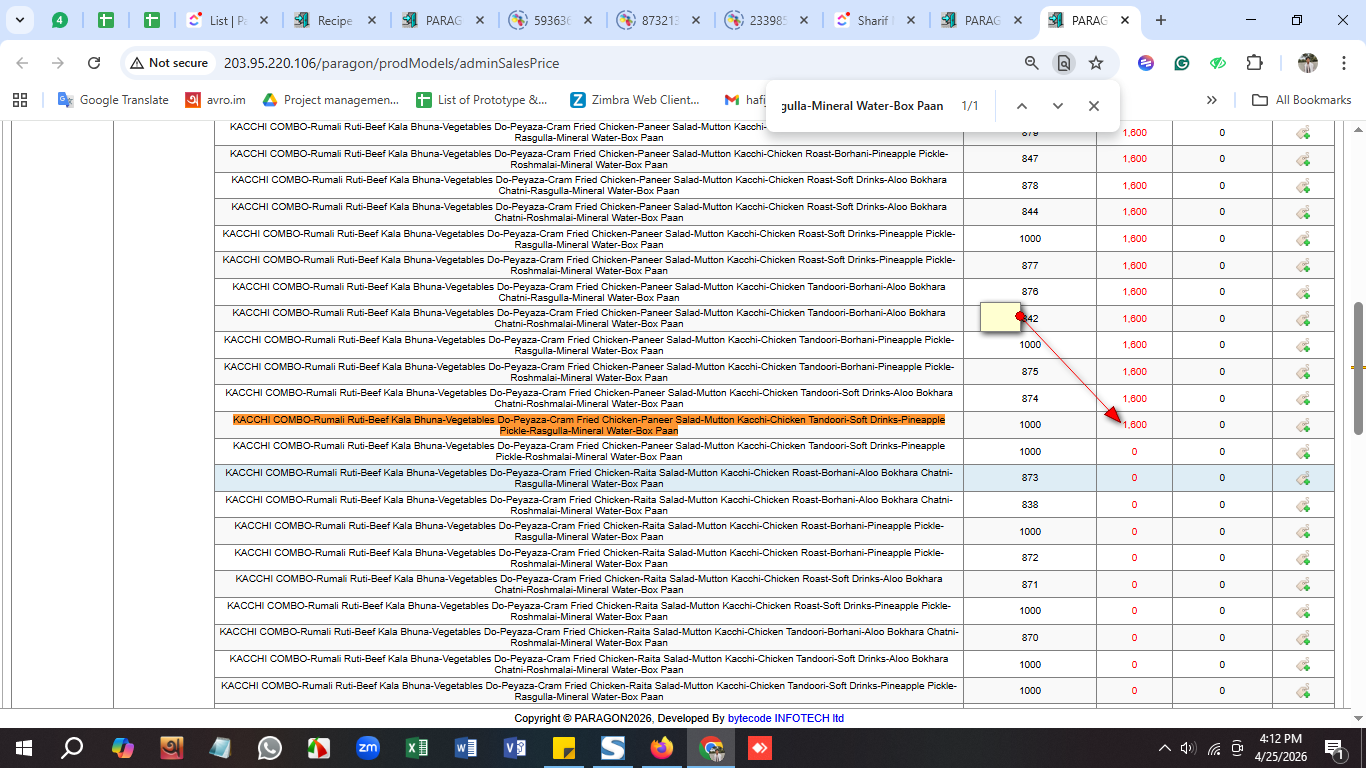Click the price tag icon in row 844
The image size is (1366, 768).
pyautogui.click(x=1303, y=212)
